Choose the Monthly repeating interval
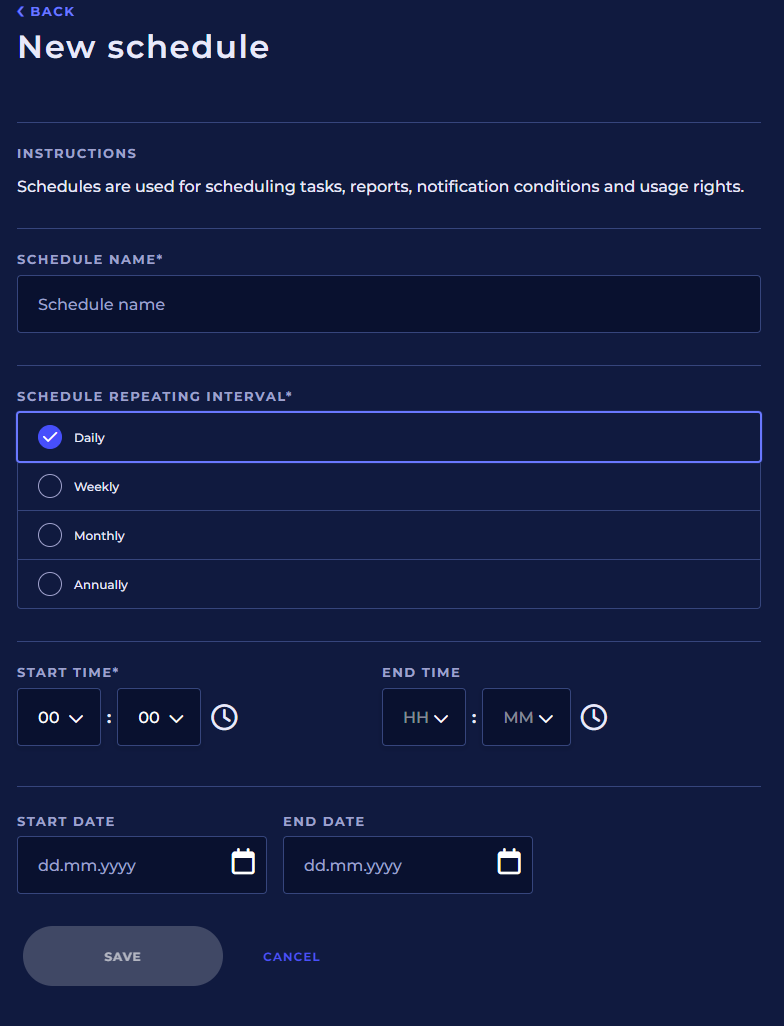 pos(50,535)
